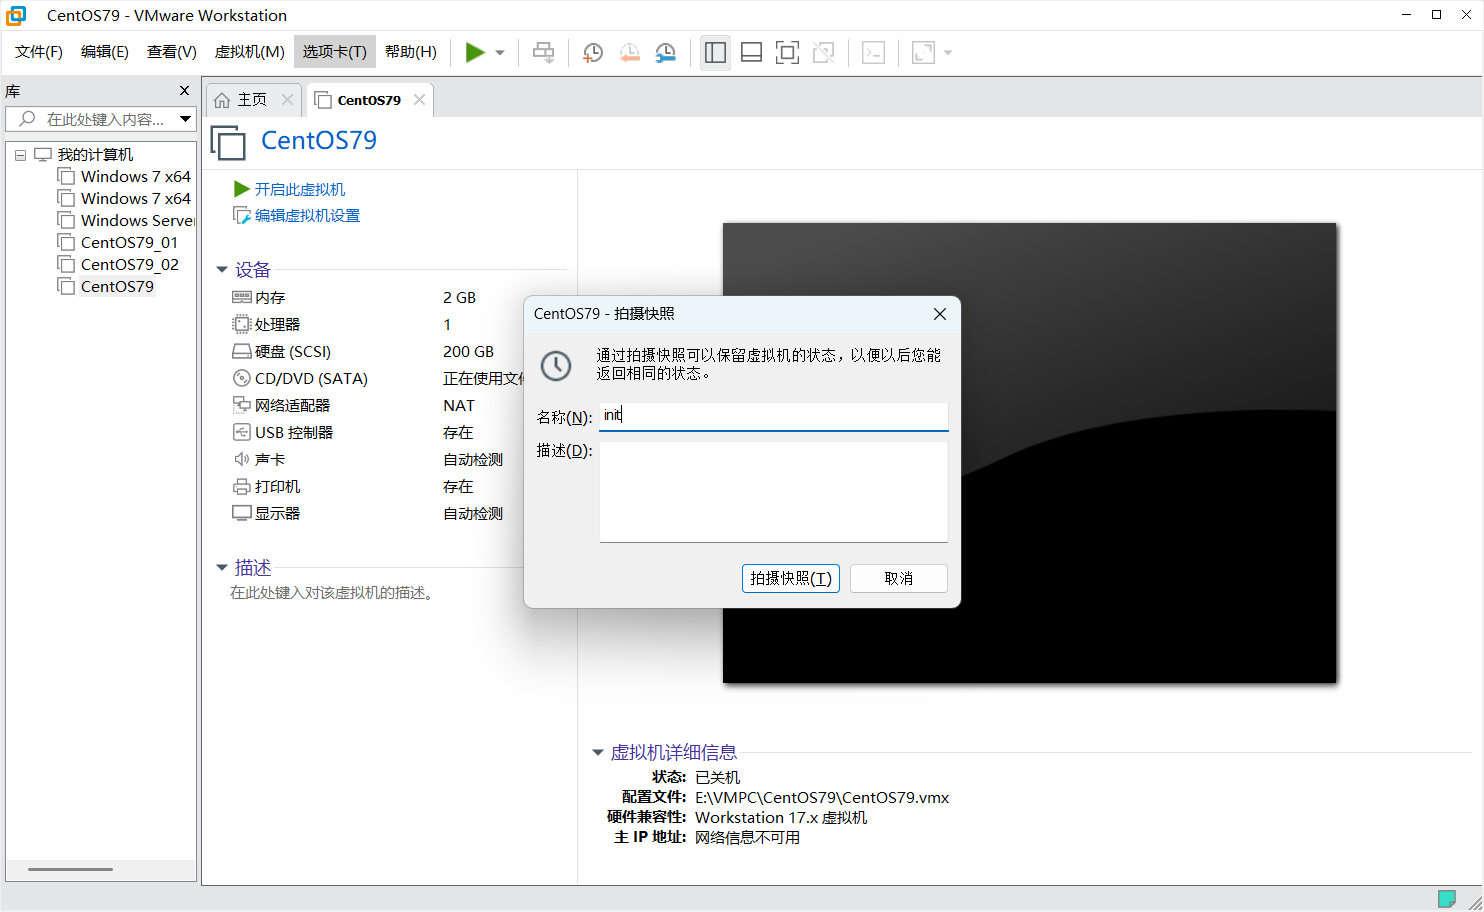
Task: Open the USB 控制器 device entry
Action: pyautogui.click(x=283, y=433)
